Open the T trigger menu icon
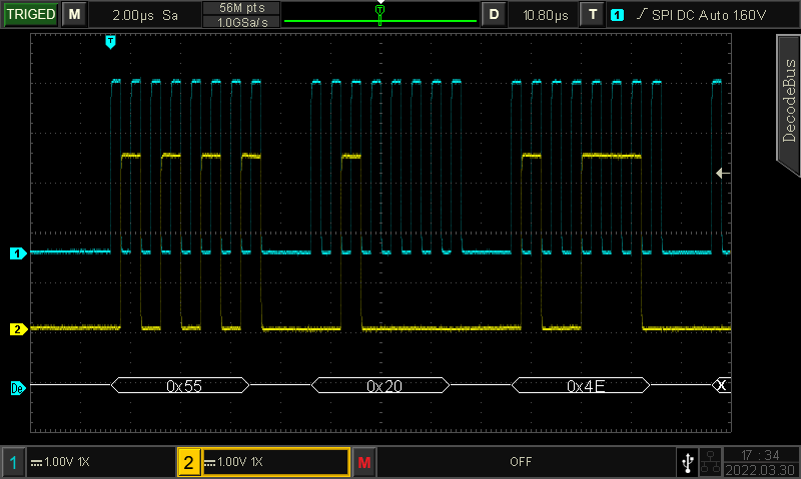 tap(594, 15)
